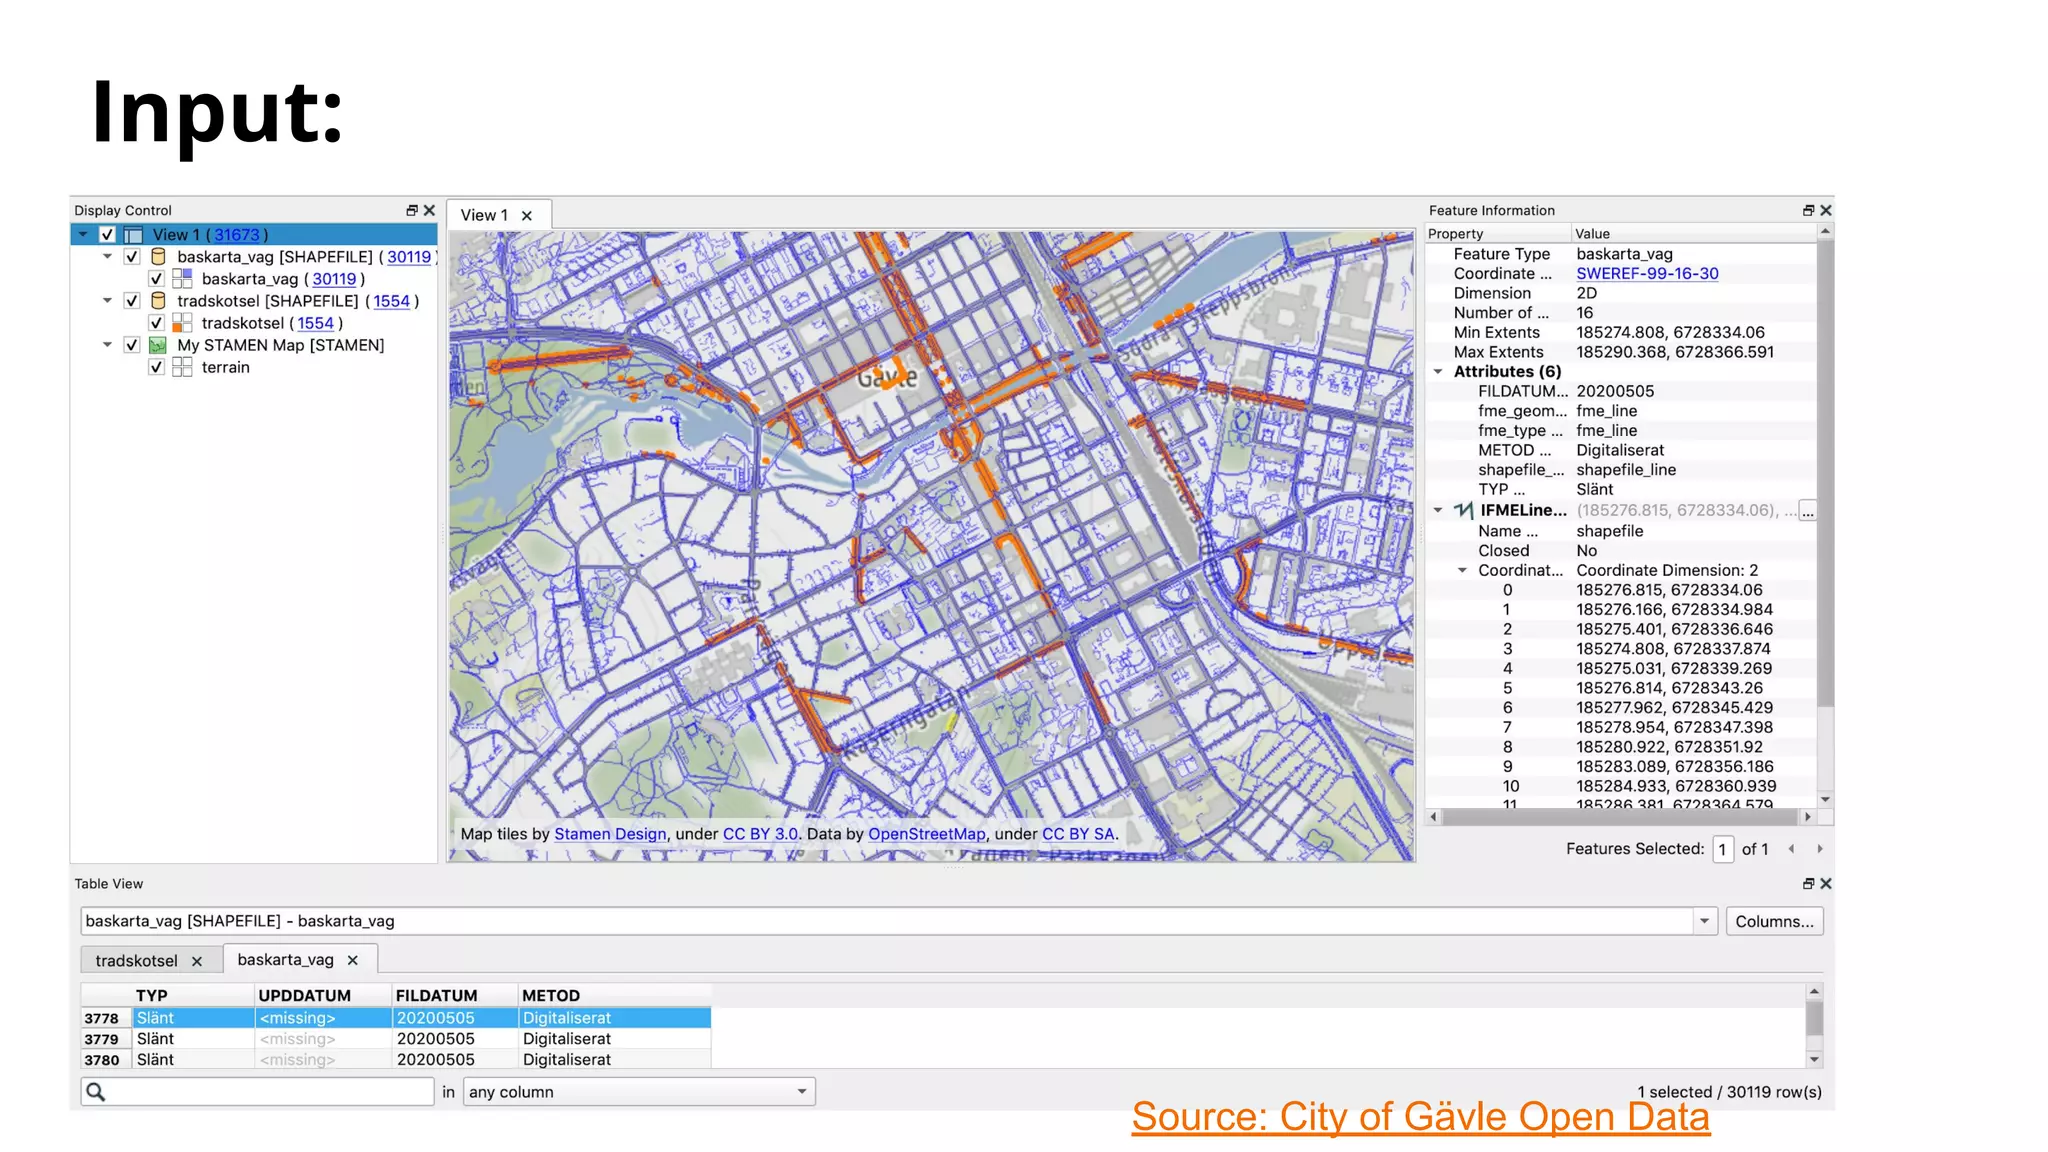Click the search magnifier icon in Table View
2048x1152 pixels.
pos(96,1091)
